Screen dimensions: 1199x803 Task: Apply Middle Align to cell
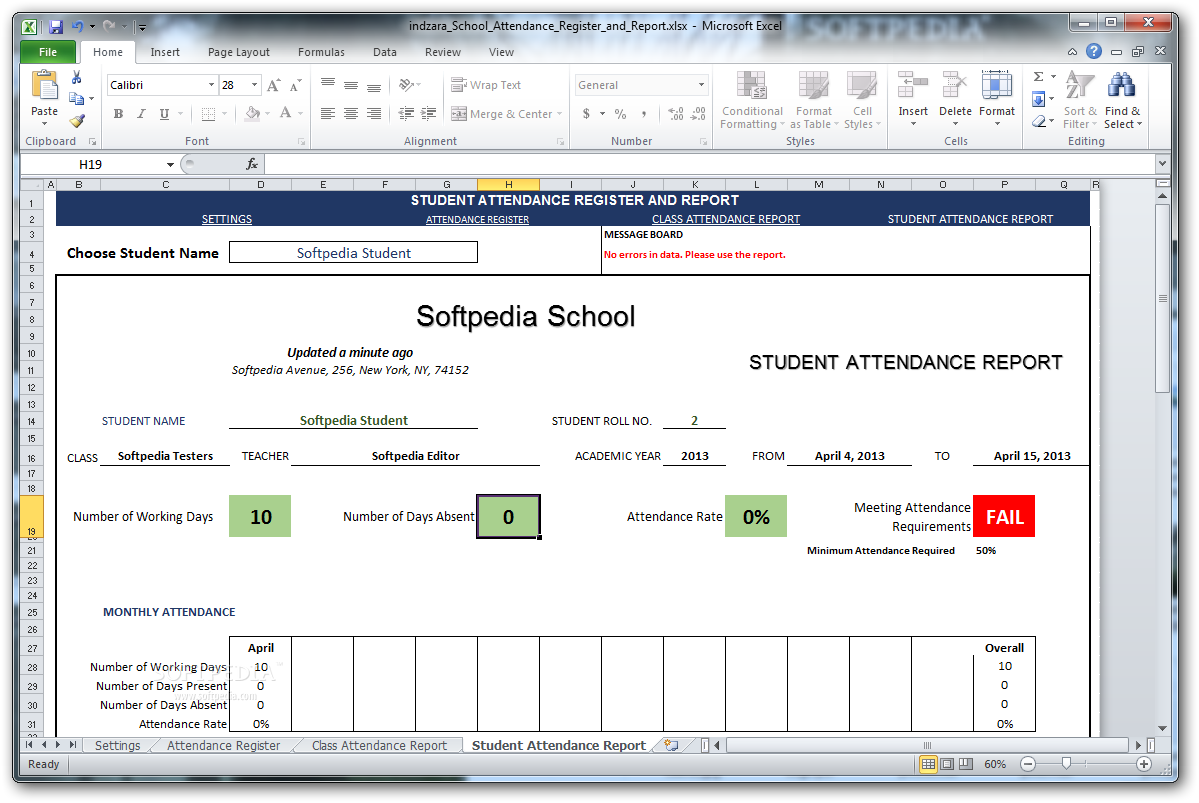point(351,85)
